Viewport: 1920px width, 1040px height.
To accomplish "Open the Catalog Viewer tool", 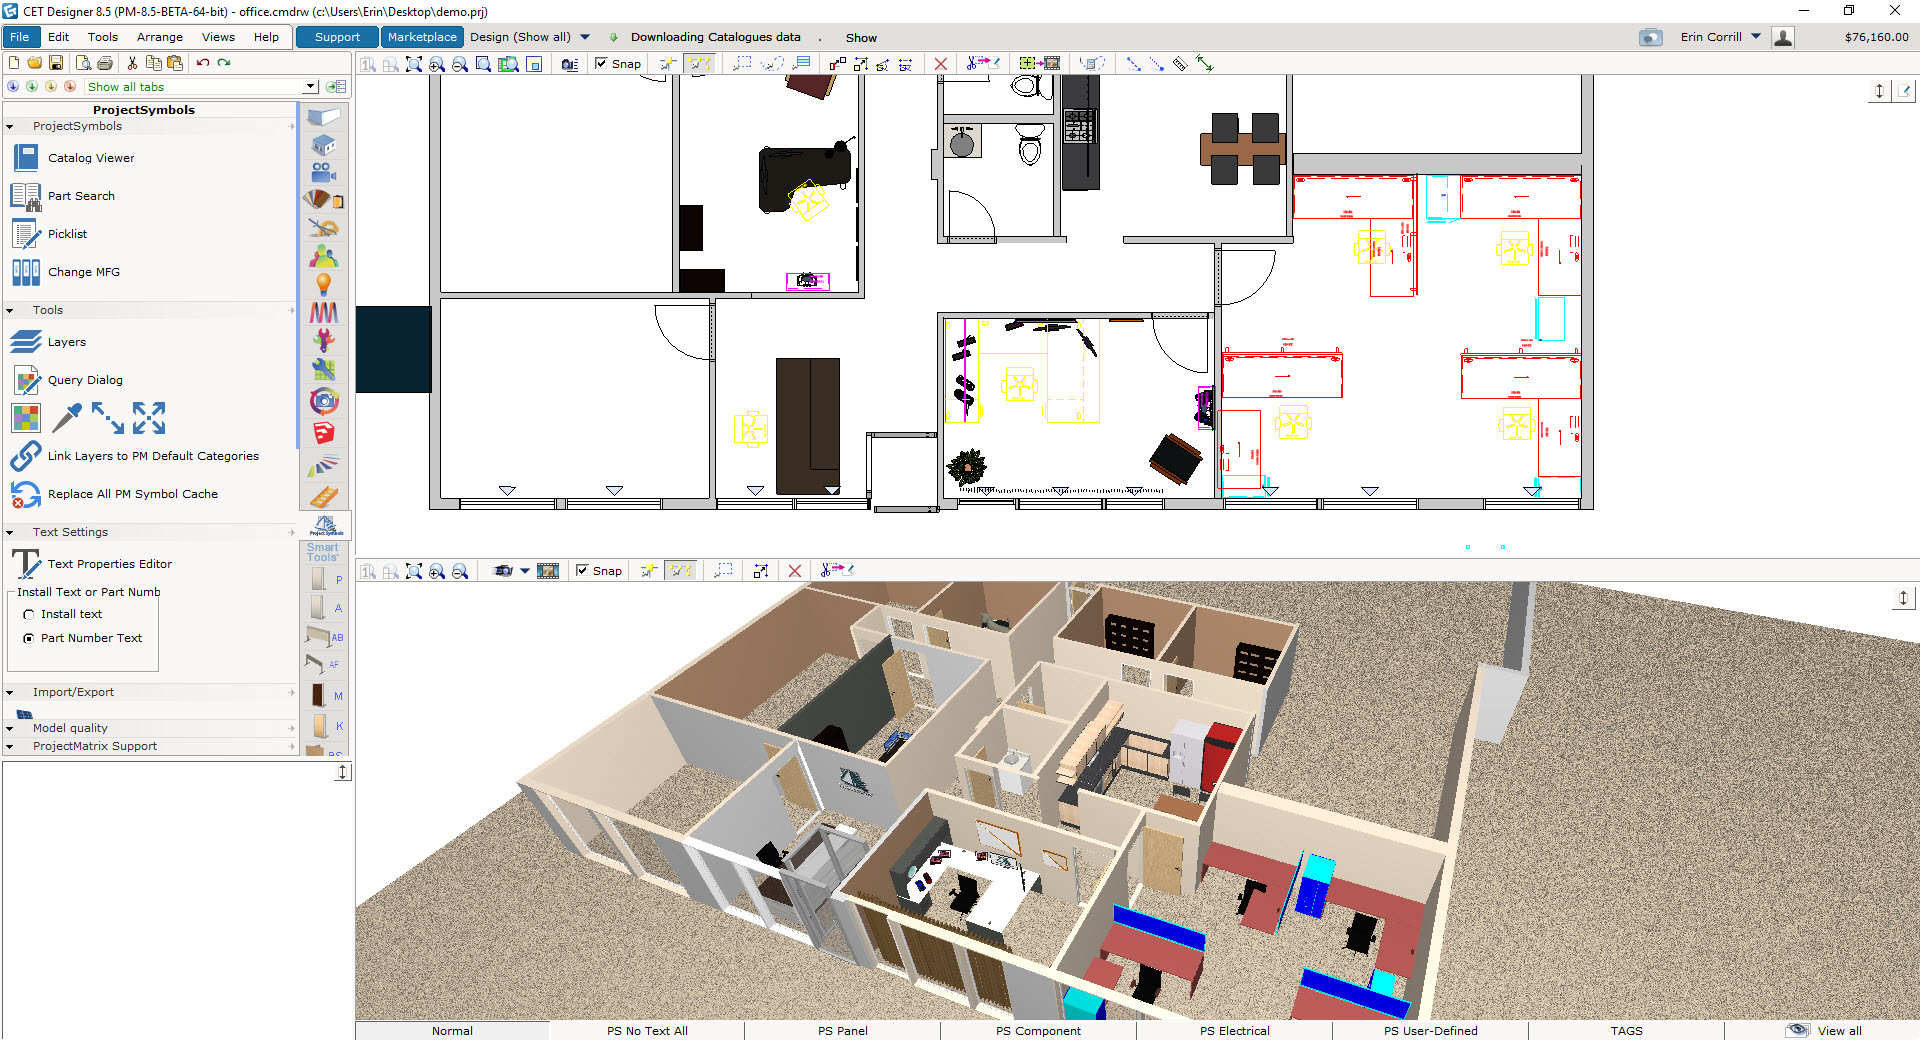I will 74,158.
